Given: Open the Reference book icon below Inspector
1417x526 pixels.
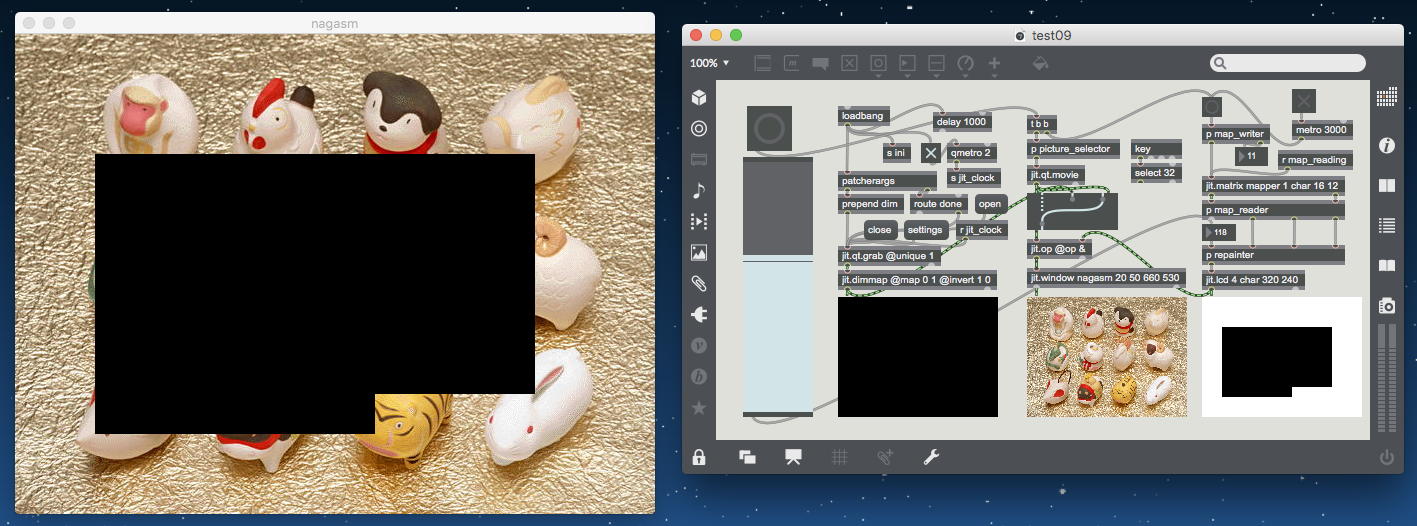Looking at the screenshot, I should 1386,186.
